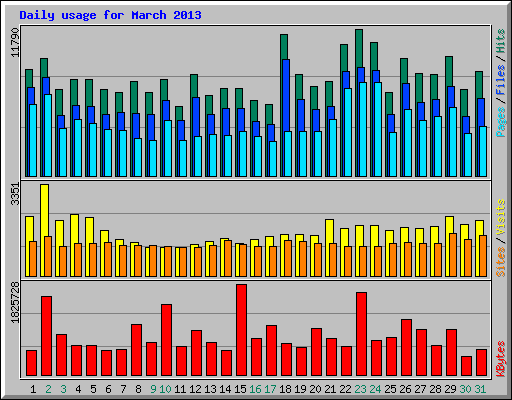Click the x-axis day label 25
The image size is (512, 400).
(390, 389)
